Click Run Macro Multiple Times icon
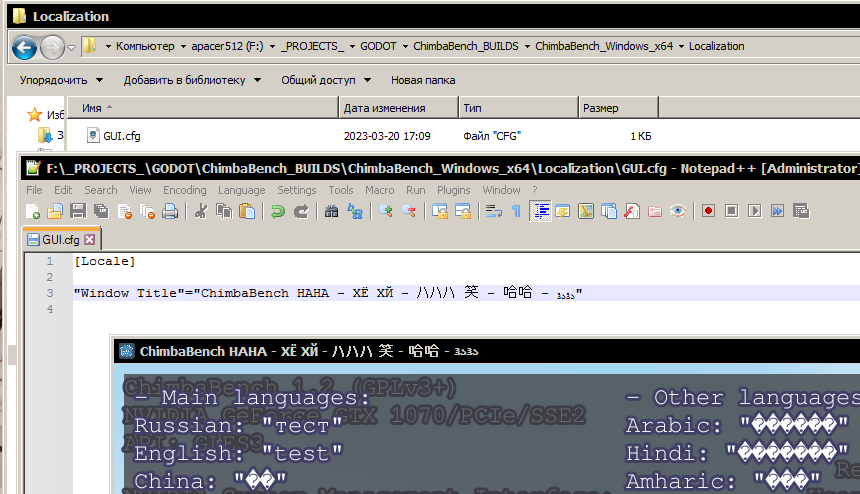860x494 pixels. coord(777,211)
